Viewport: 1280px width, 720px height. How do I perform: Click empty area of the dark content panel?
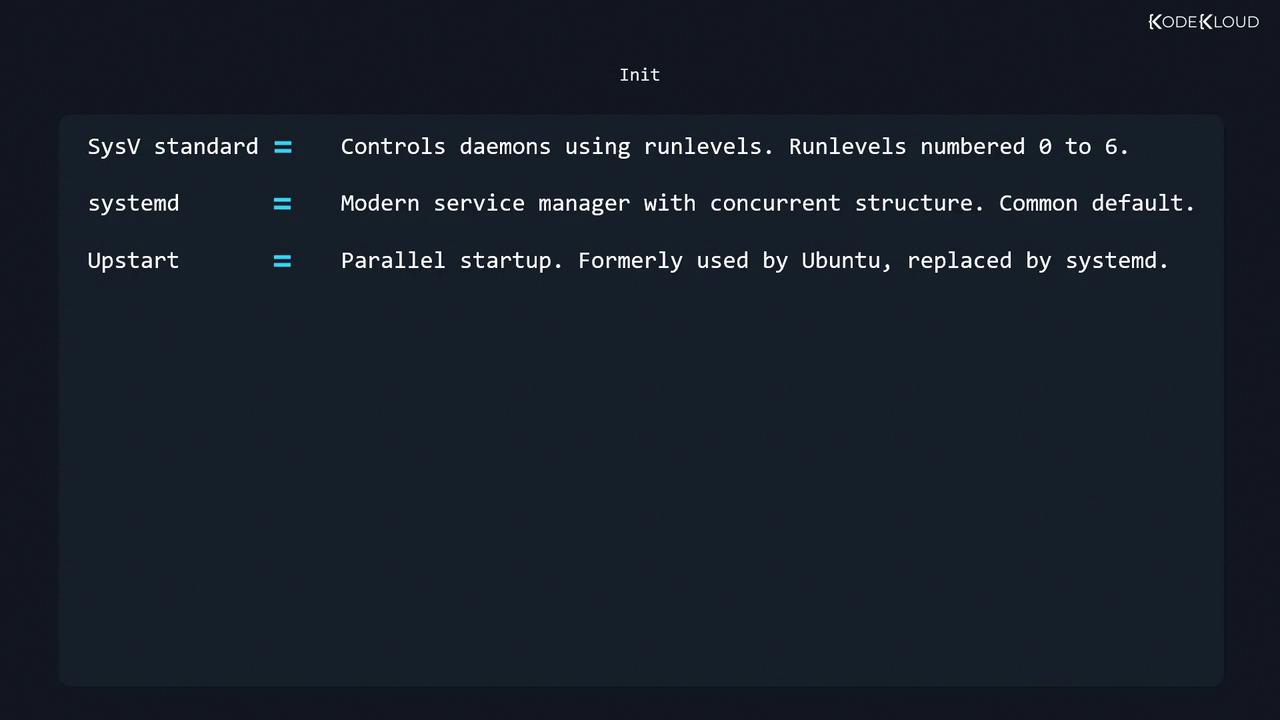pos(640,480)
